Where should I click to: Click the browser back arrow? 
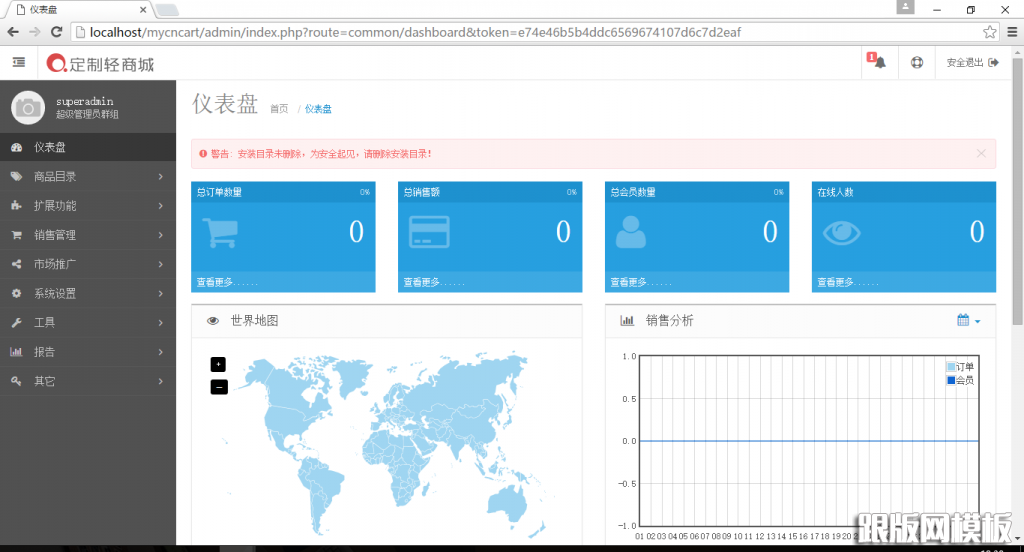tap(13, 32)
